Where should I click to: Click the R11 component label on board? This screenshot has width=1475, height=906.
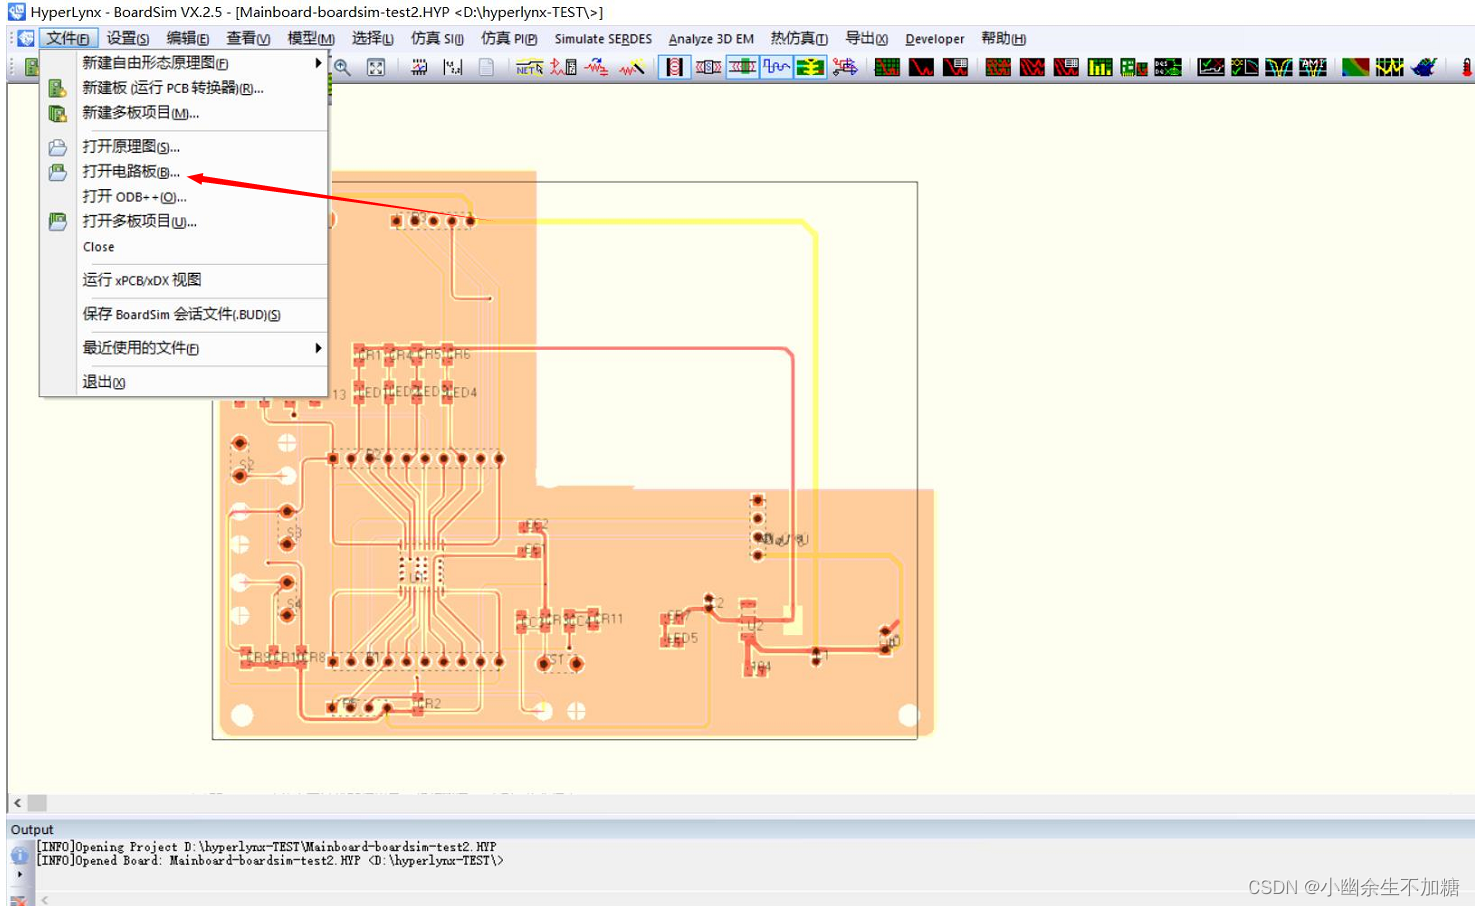(x=611, y=619)
